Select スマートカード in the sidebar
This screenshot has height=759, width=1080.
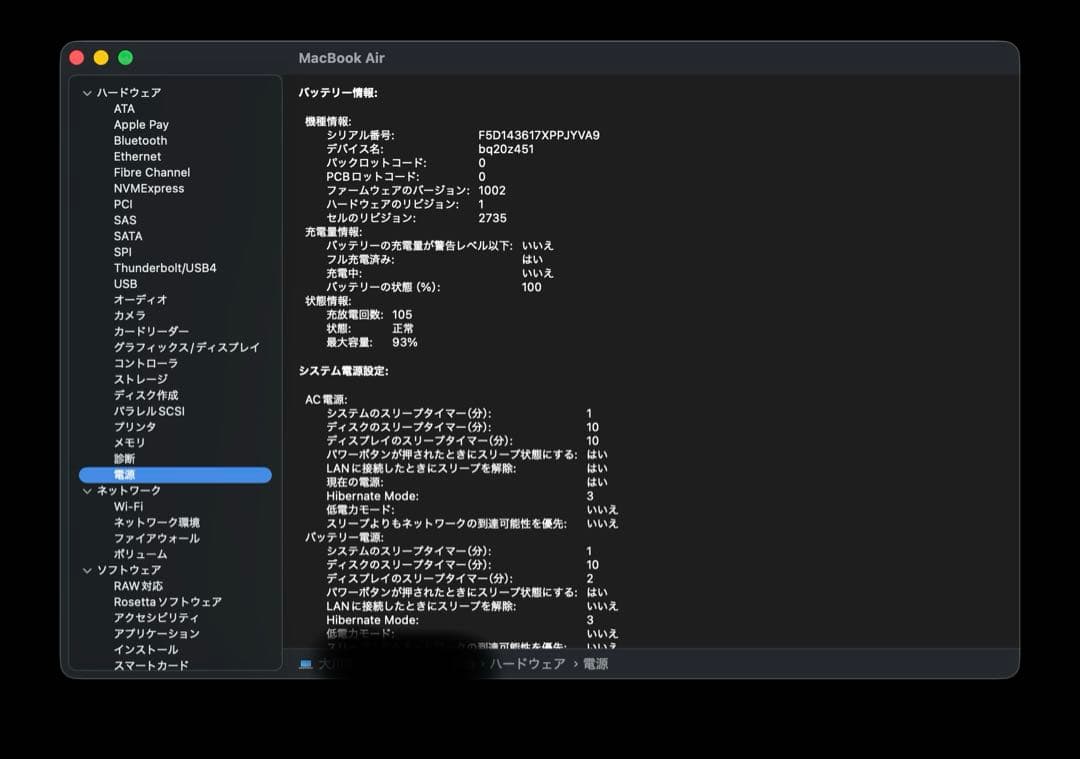[151, 665]
